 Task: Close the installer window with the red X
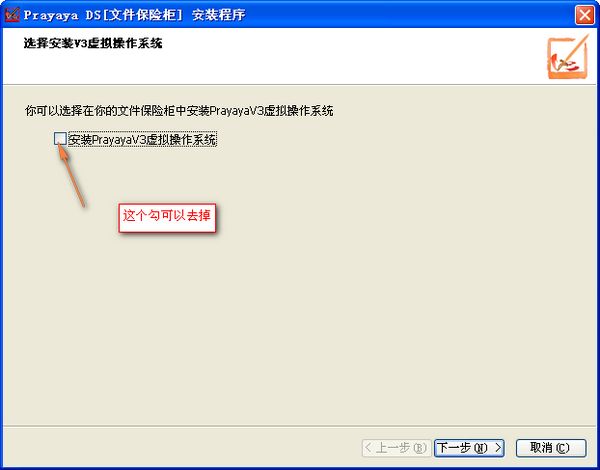tap(584, 15)
